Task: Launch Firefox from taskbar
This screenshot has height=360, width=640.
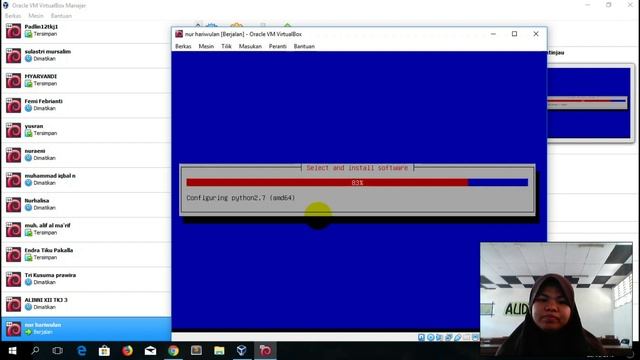Action: pyautogui.click(x=127, y=351)
